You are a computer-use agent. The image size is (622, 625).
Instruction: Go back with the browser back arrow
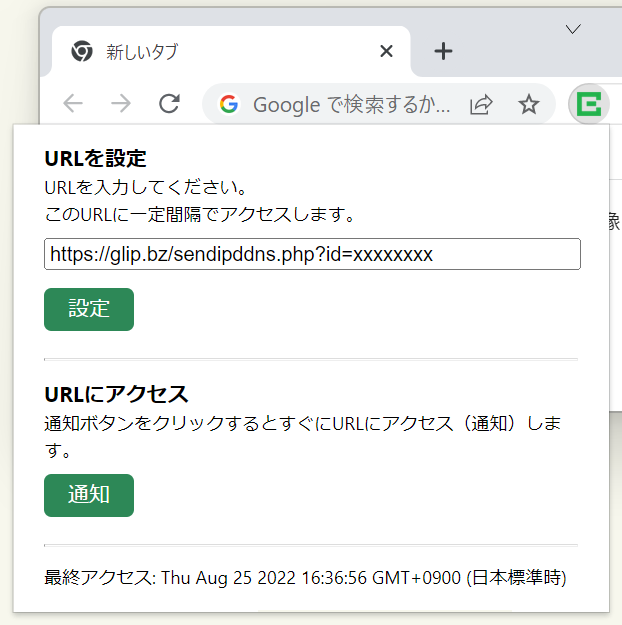(x=73, y=104)
